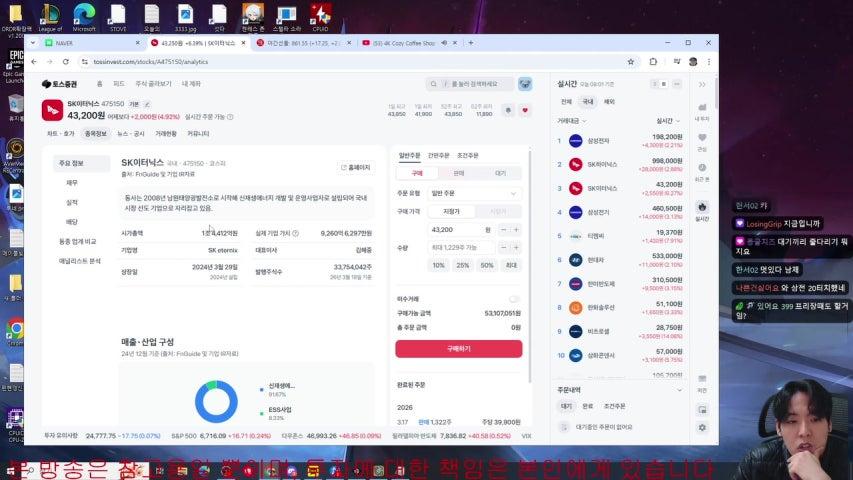Open 내 계좌 in the top navigation

(x=191, y=84)
